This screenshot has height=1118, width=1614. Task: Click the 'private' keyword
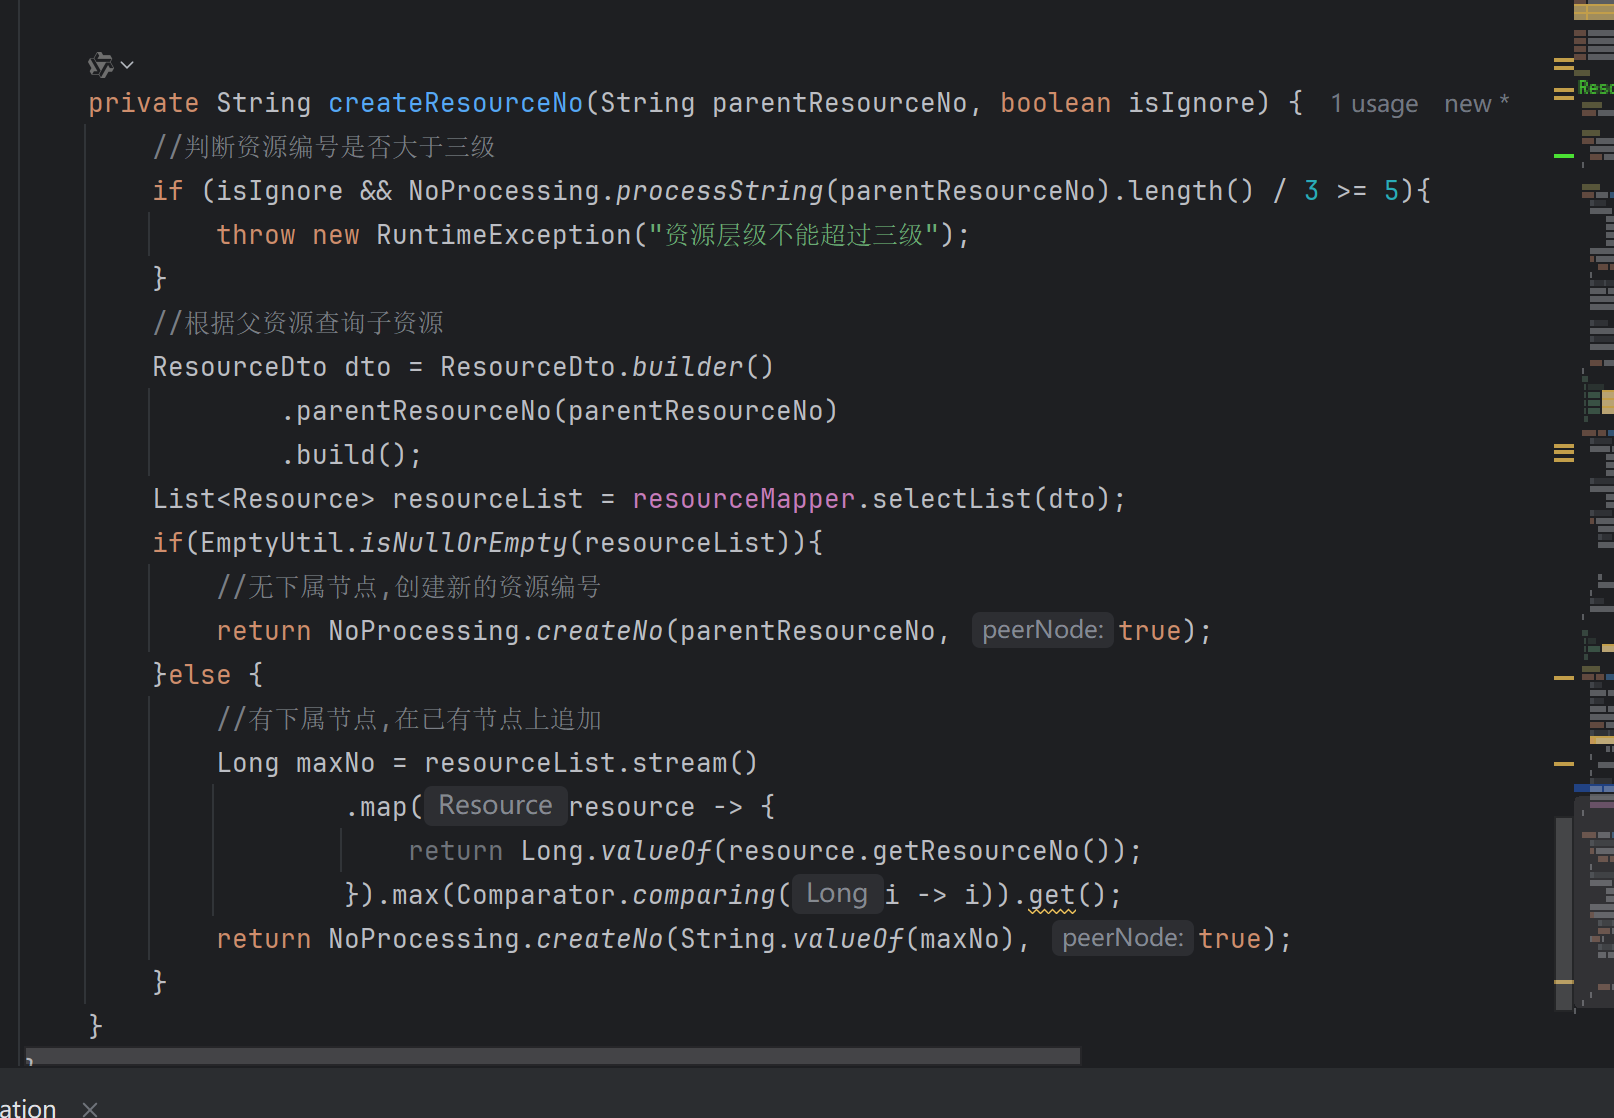143,103
